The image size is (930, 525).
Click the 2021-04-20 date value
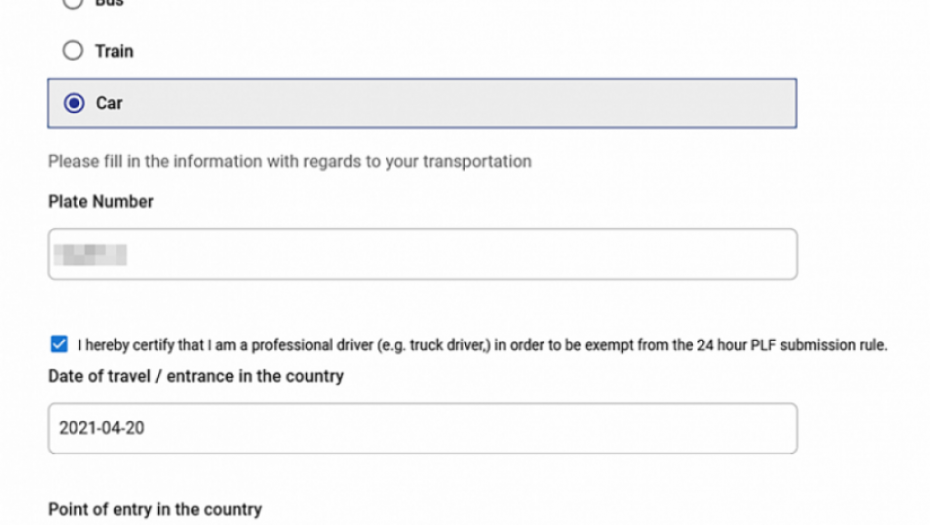point(100,428)
